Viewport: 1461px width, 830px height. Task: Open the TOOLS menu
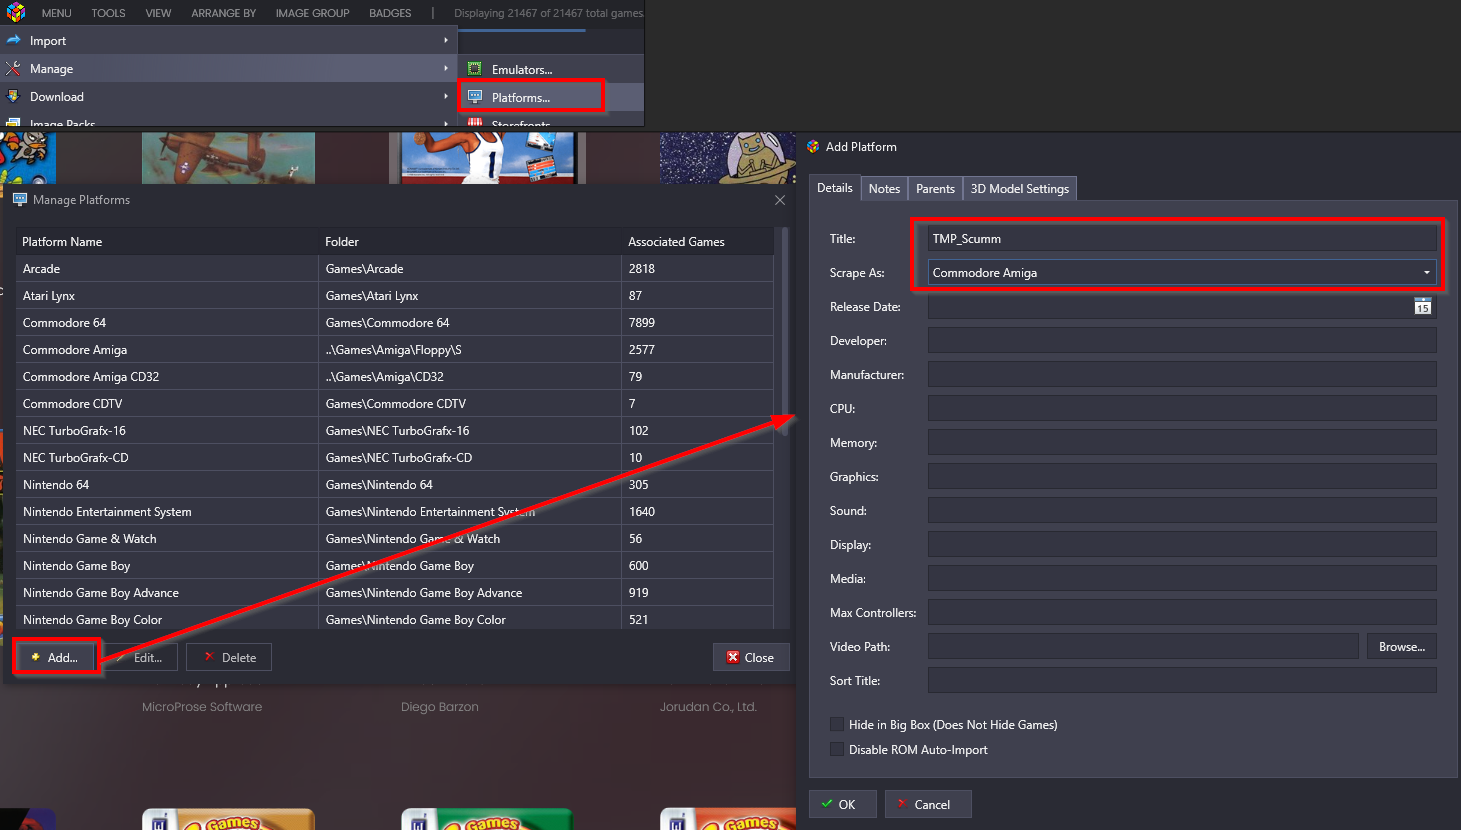pyautogui.click(x=108, y=13)
